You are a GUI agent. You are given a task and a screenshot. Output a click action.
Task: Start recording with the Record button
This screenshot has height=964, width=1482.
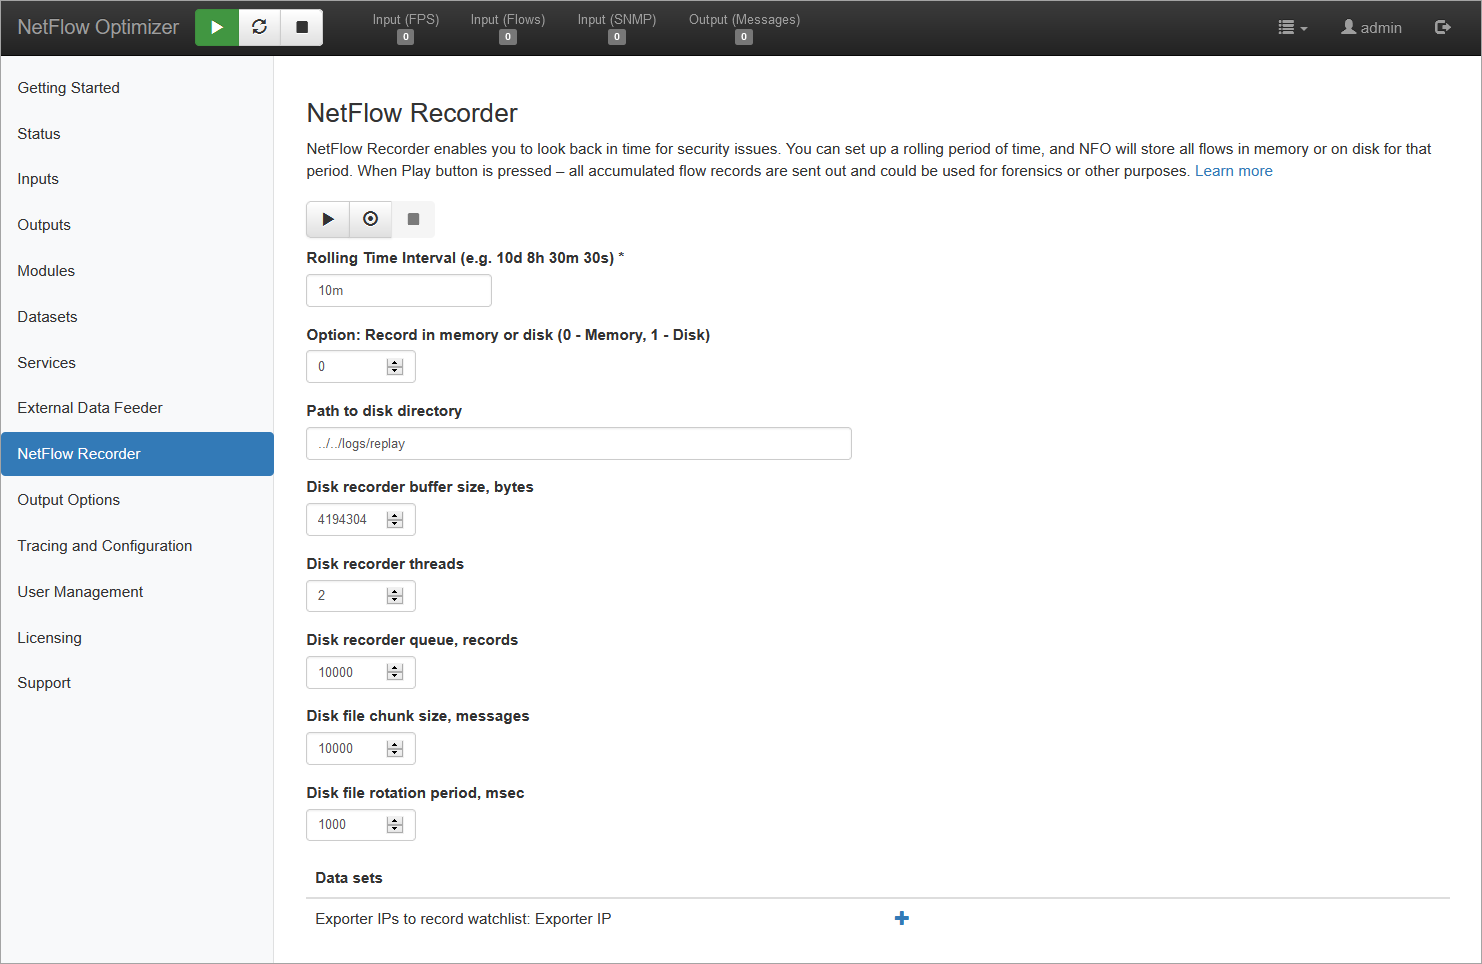click(371, 219)
